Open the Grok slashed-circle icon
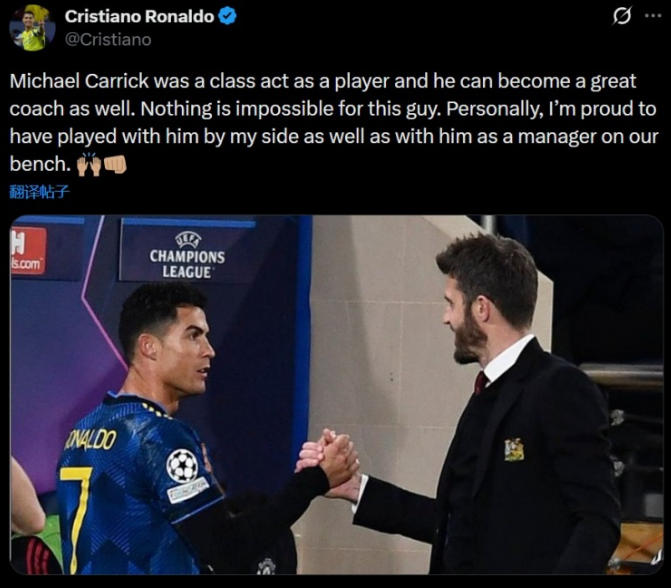 [621, 16]
